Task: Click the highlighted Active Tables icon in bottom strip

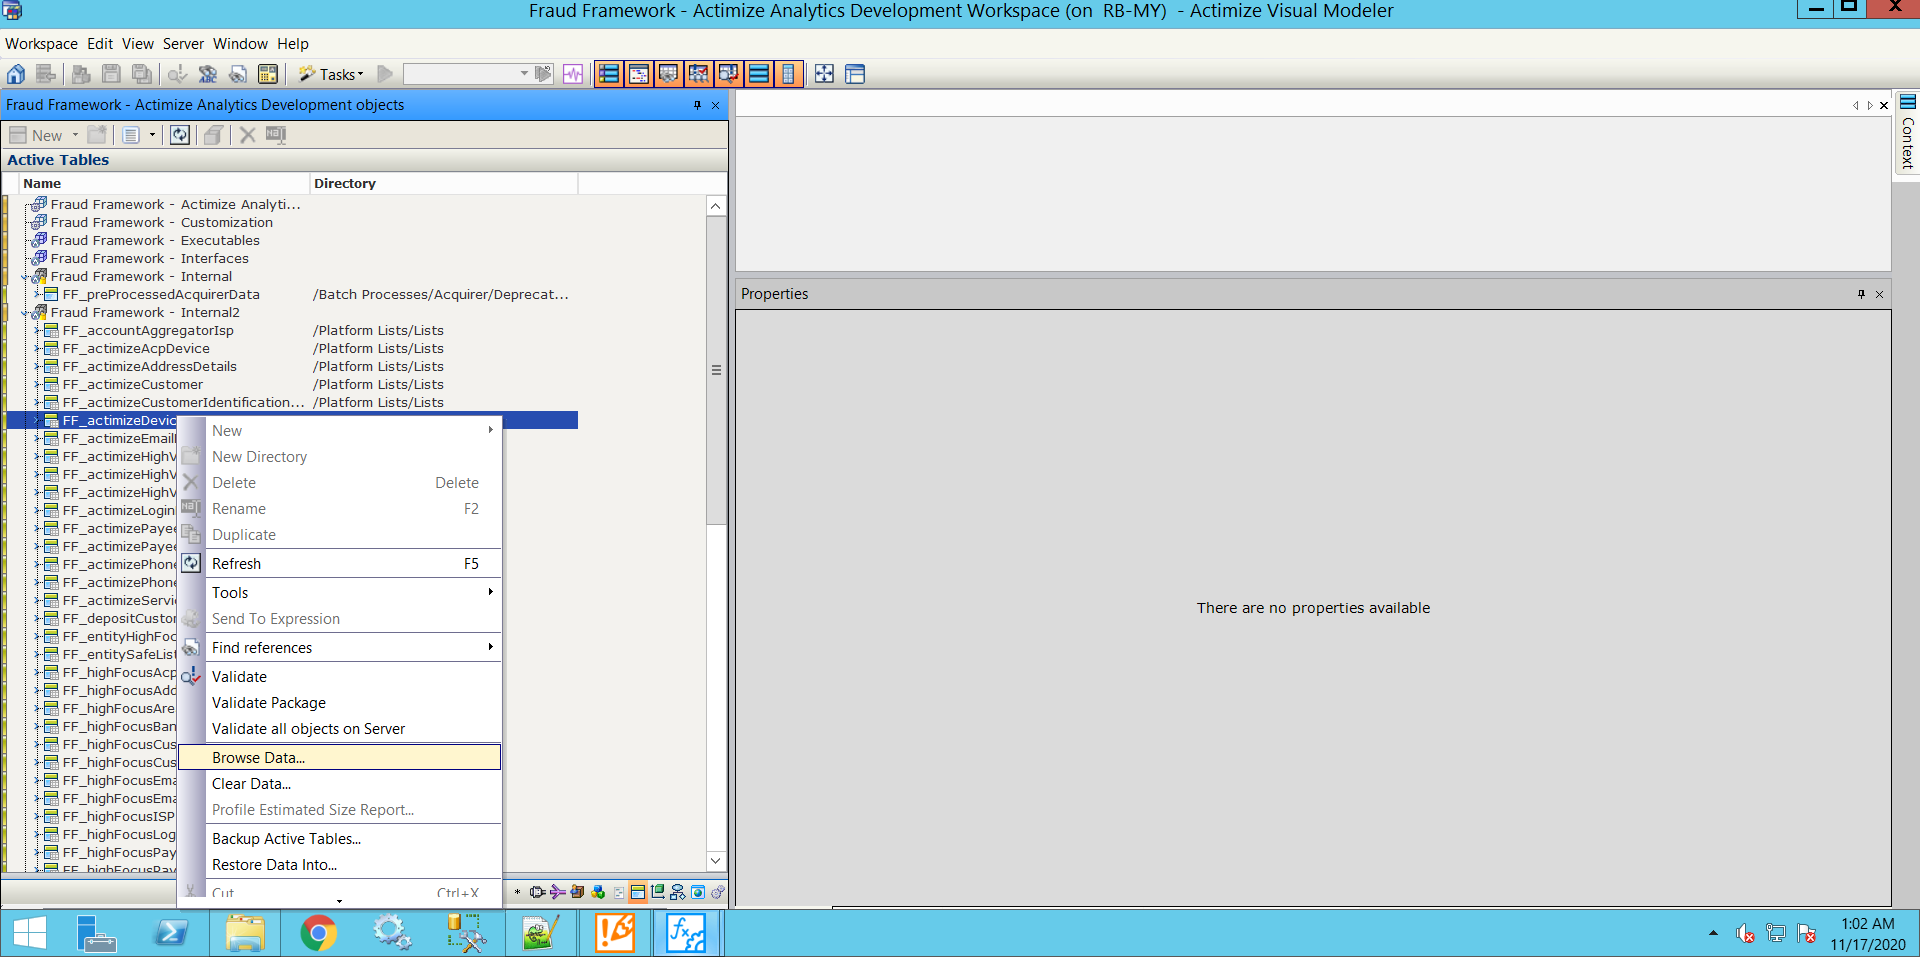Action: tap(638, 892)
